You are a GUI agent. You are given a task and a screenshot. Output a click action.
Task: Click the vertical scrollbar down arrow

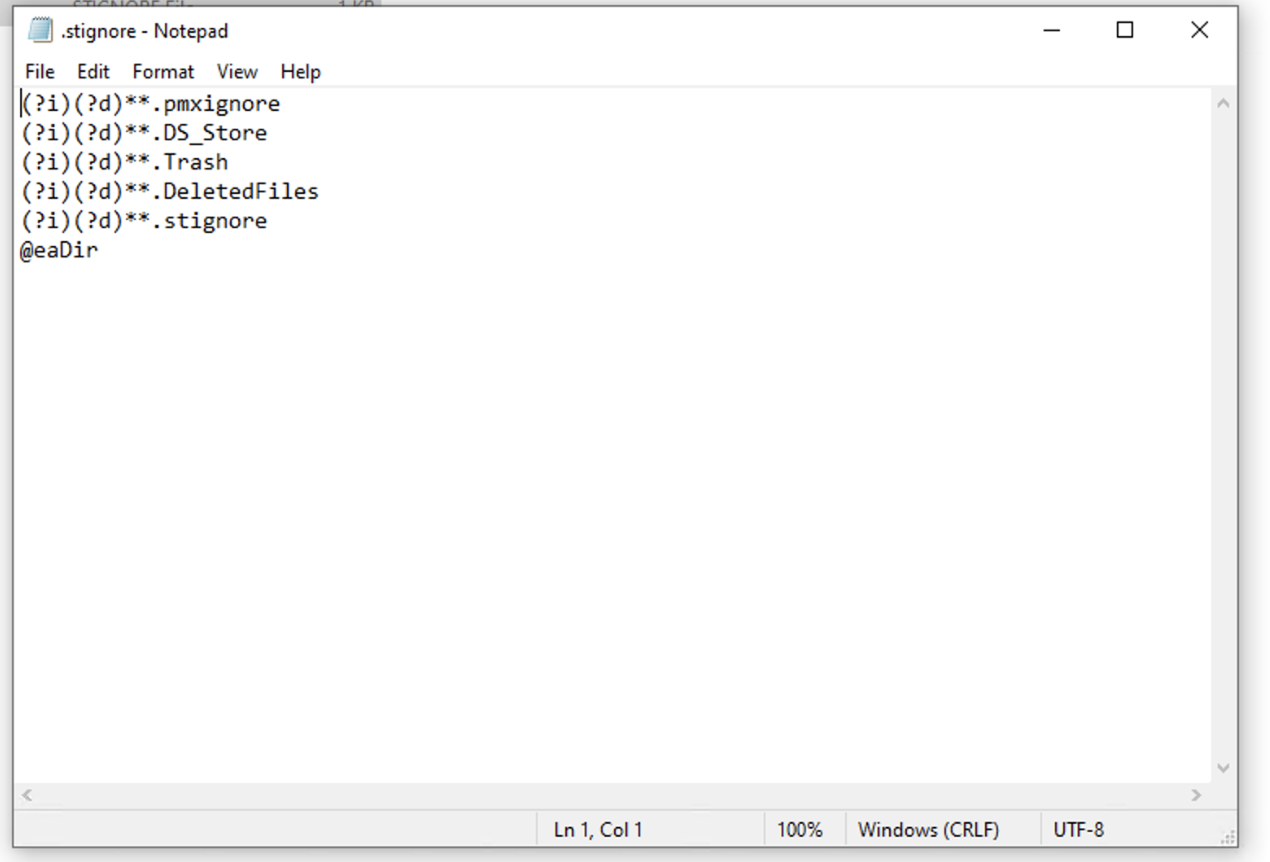pos(1223,768)
